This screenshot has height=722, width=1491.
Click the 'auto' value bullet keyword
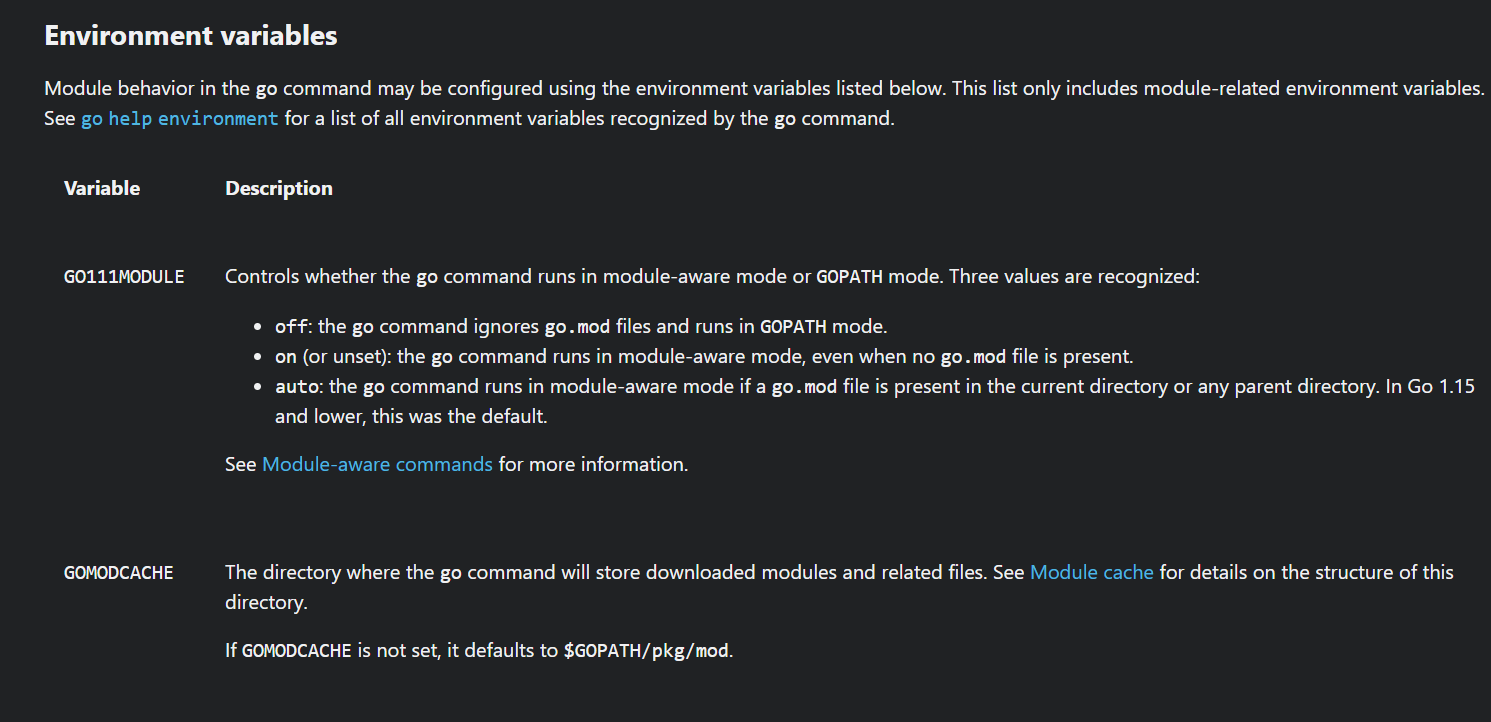click(x=297, y=386)
